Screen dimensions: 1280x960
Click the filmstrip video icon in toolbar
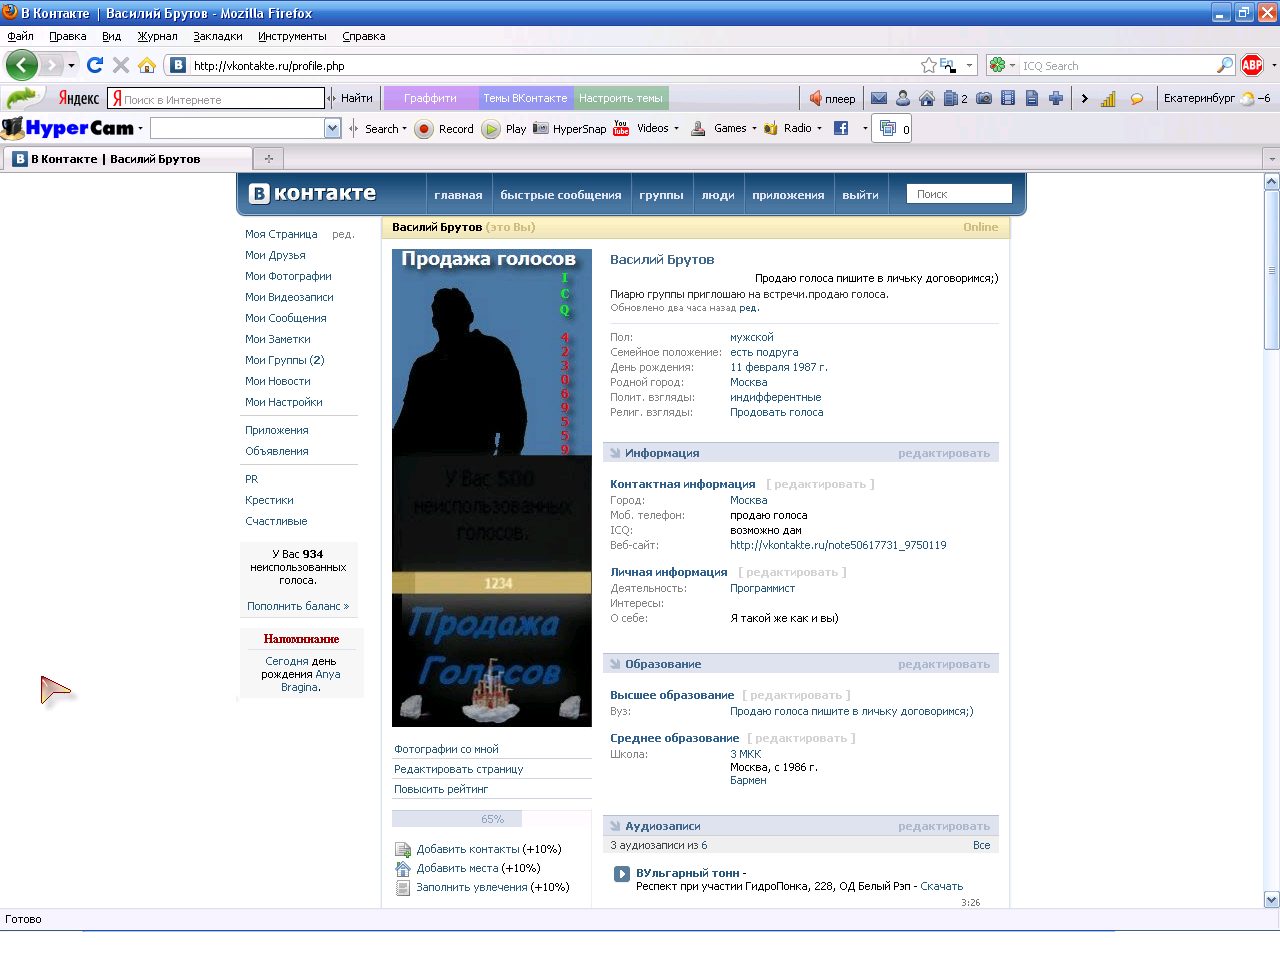[x=1008, y=98]
